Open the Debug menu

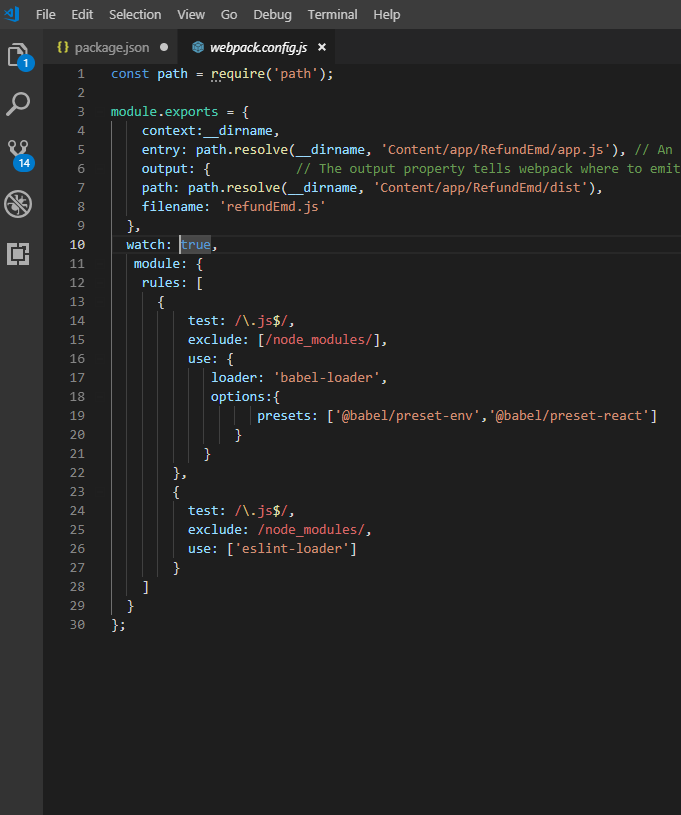(272, 15)
